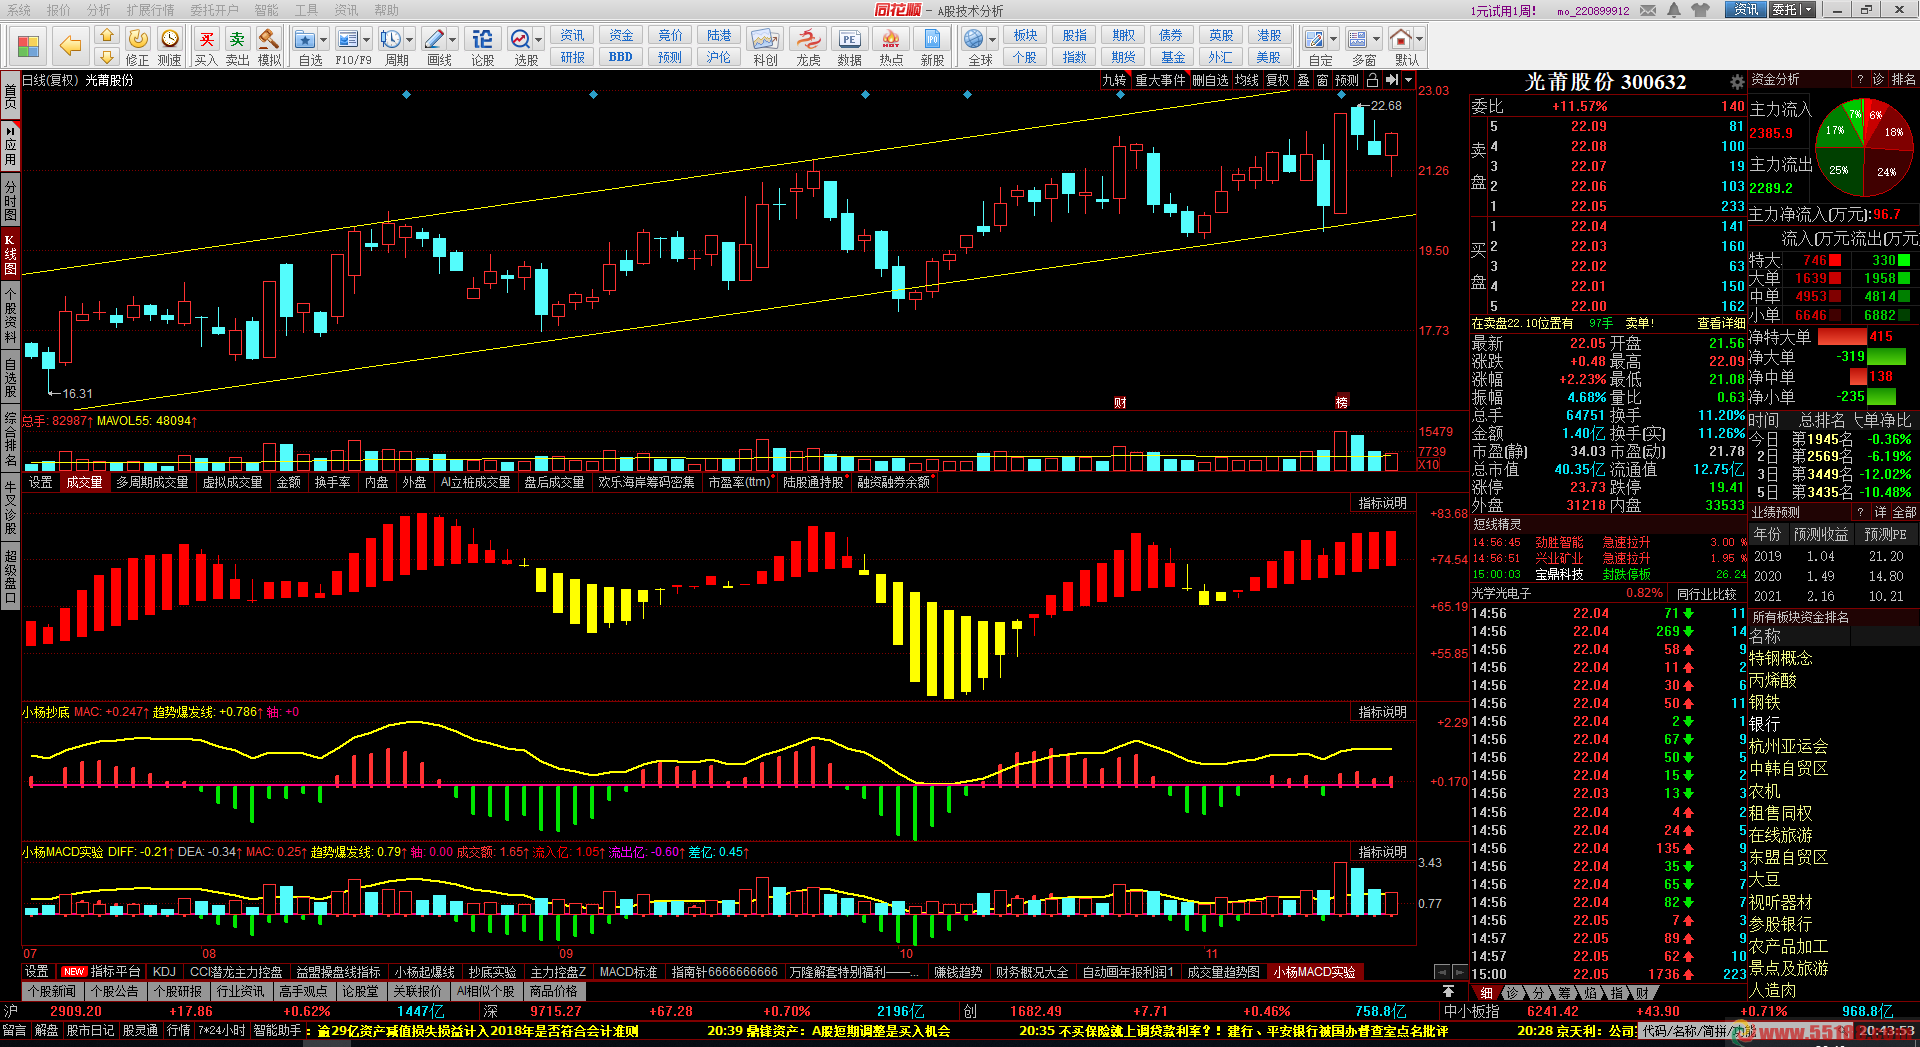Go back with the yellow left arrow

click(x=70, y=46)
